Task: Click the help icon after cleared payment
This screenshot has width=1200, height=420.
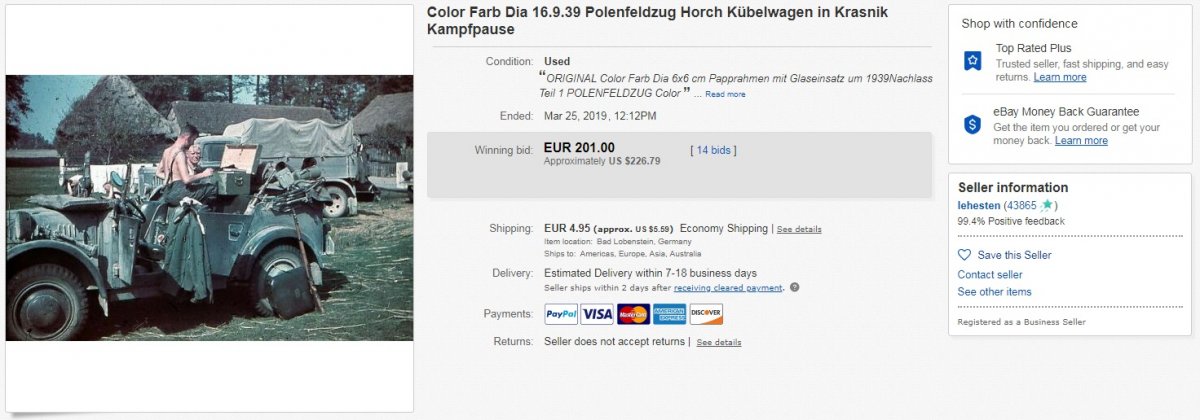Action: (794, 288)
